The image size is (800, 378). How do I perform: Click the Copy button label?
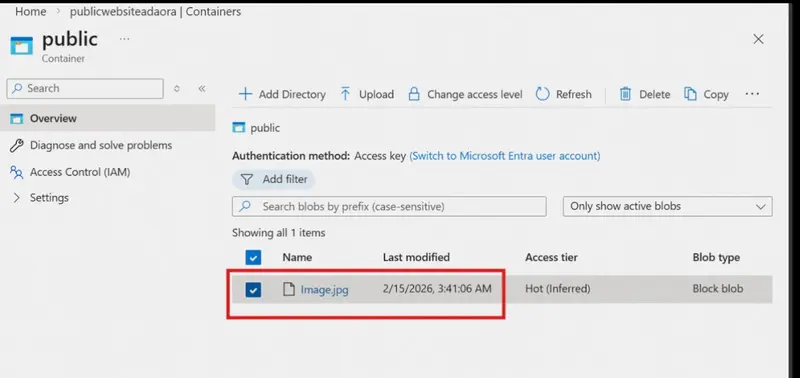click(716, 94)
